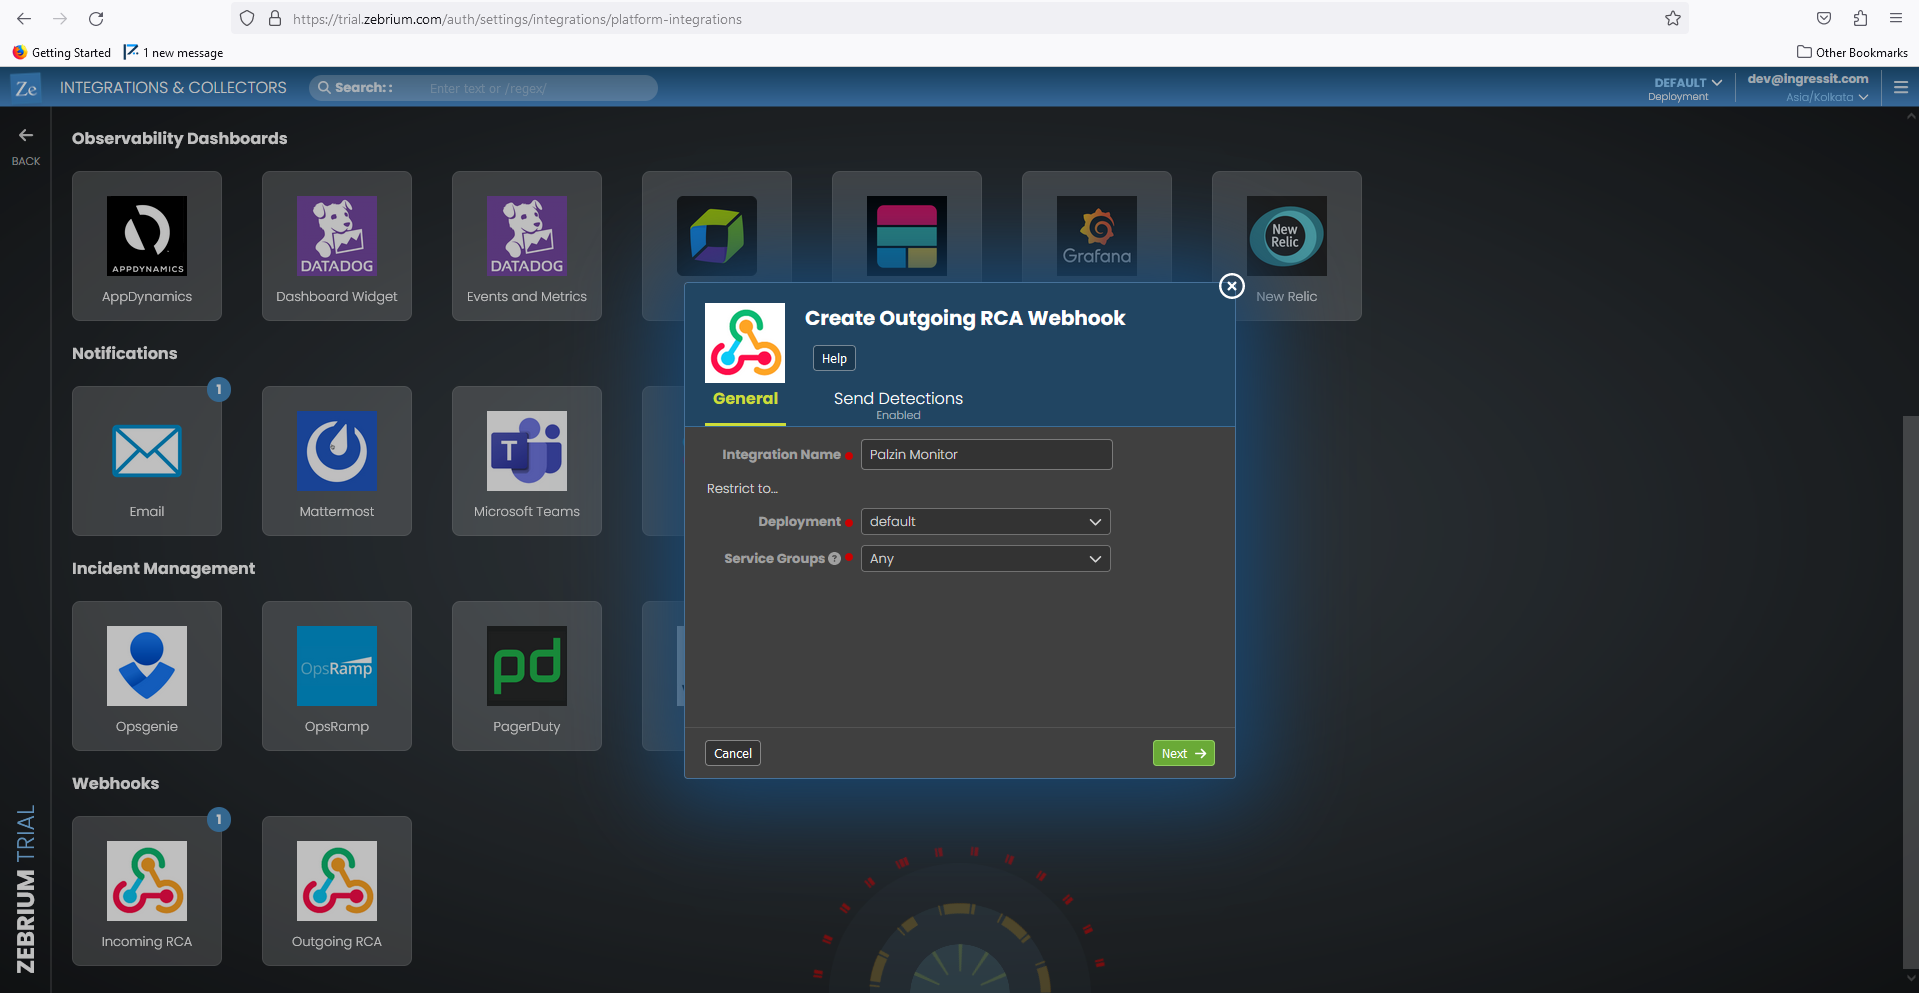Open the 1 new message bookmark
This screenshot has width=1919, height=993.
pyautogui.click(x=173, y=52)
